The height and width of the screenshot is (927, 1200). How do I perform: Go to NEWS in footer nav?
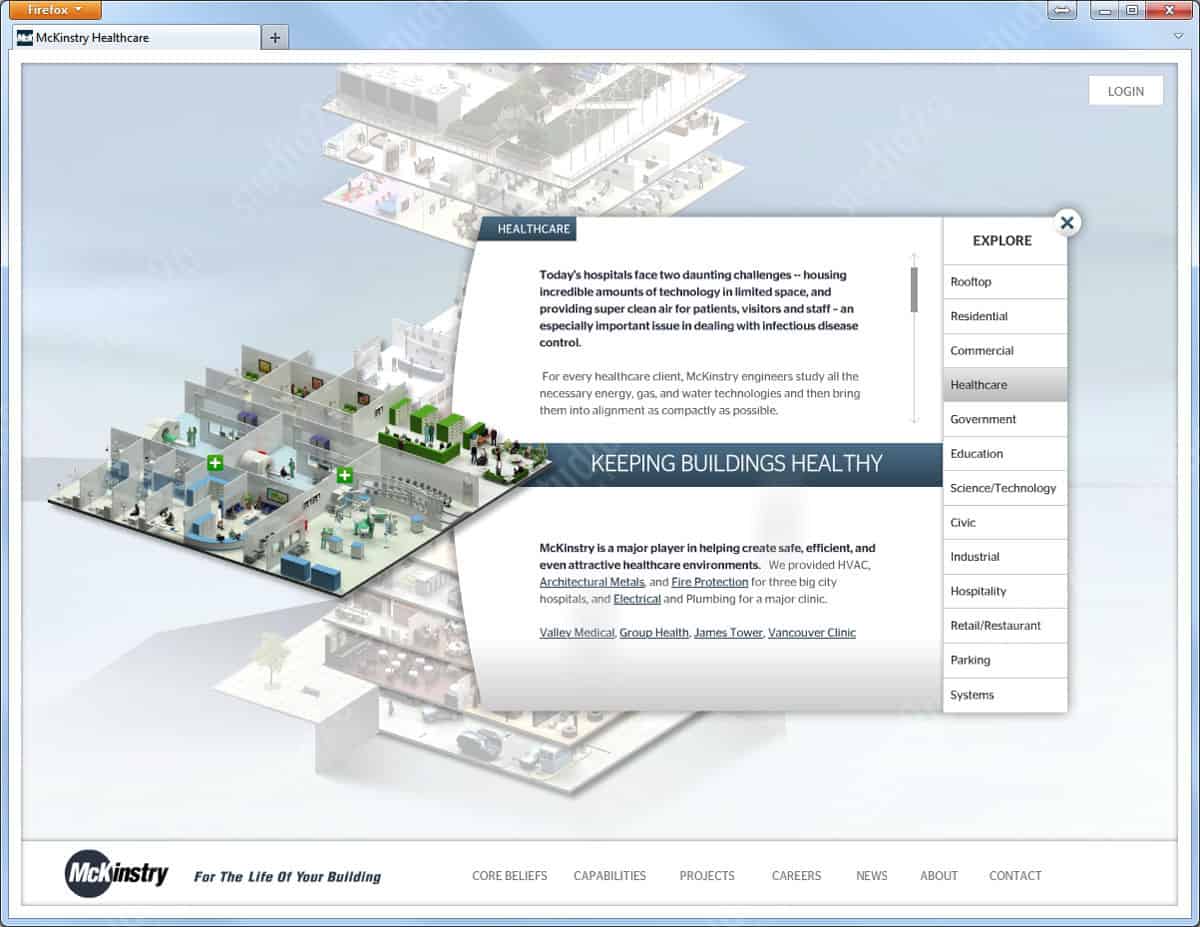pyautogui.click(x=872, y=876)
